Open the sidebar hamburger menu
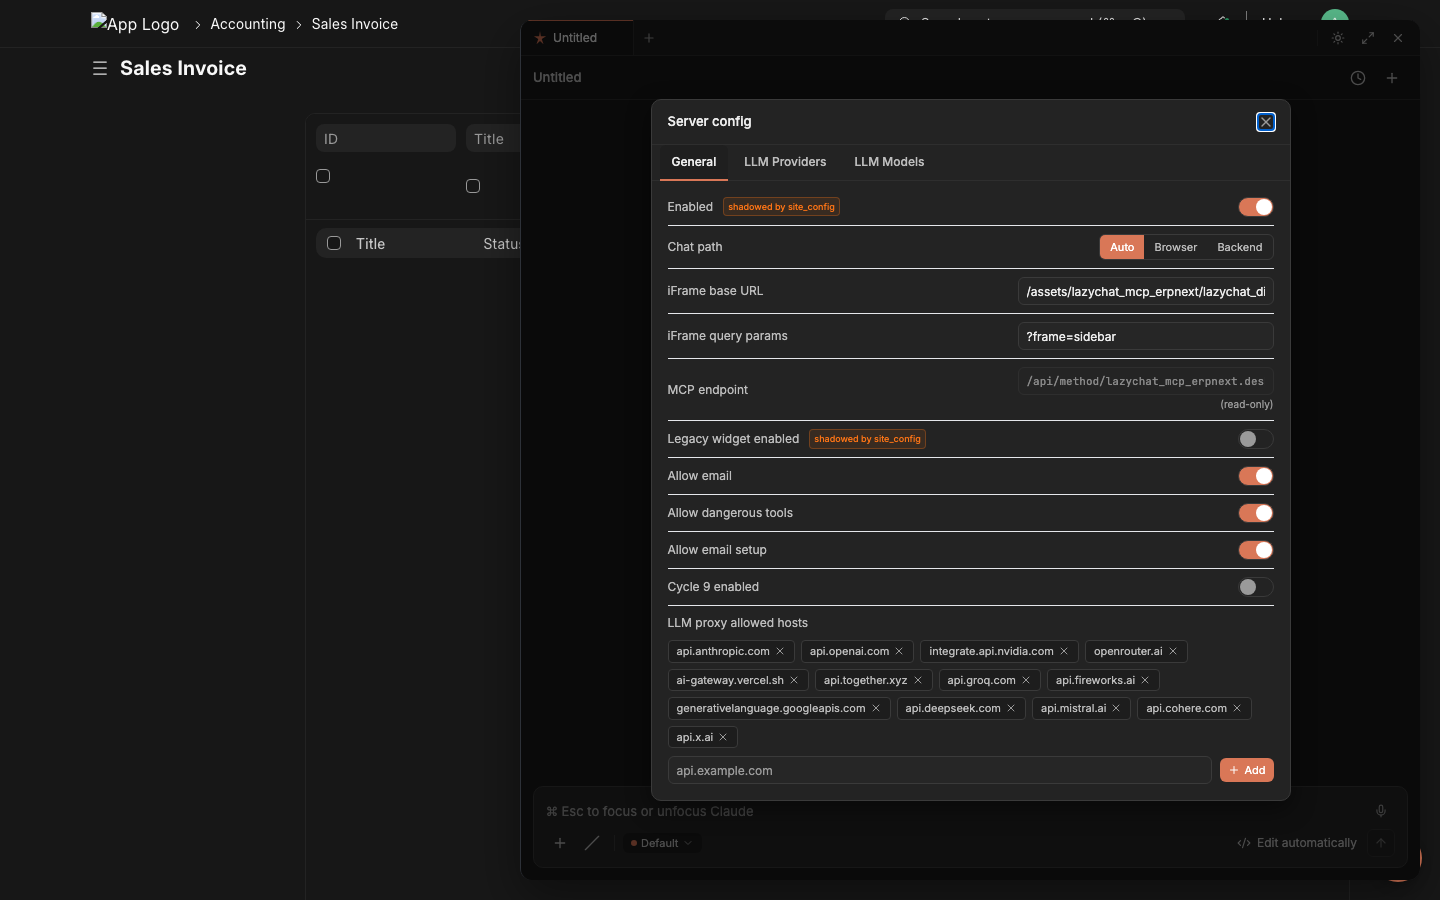Viewport: 1440px width, 900px height. pyautogui.click(x=100, y=68)
